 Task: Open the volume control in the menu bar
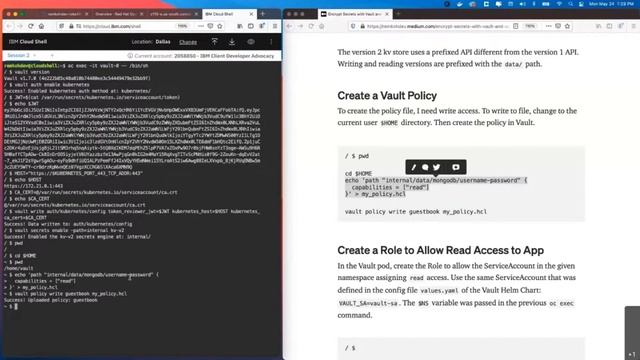point(522,4)
